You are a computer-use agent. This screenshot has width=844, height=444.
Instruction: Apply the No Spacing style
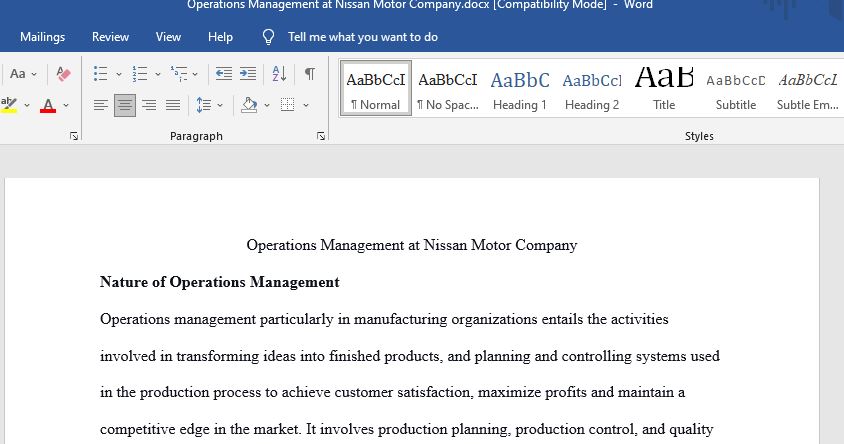pos(448,88)
